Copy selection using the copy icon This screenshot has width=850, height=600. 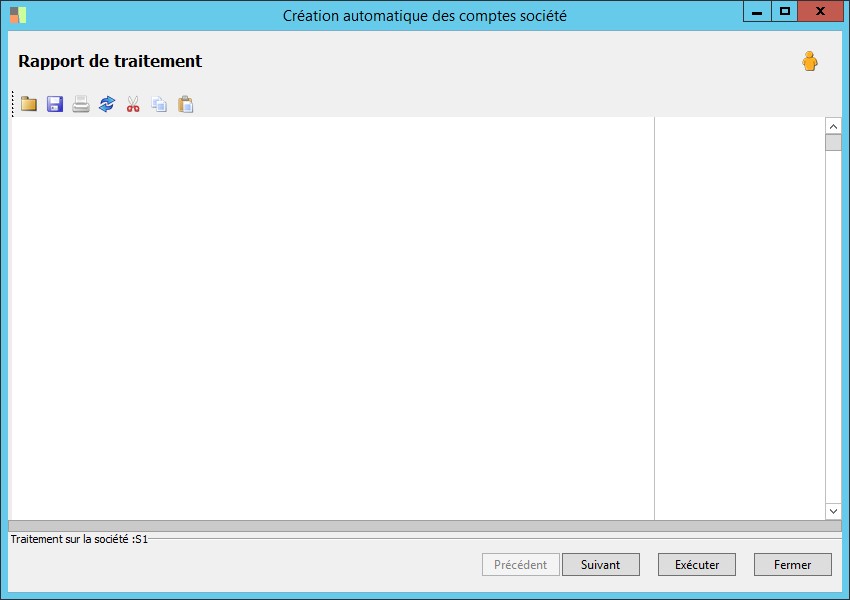click(x=159, y=104)
